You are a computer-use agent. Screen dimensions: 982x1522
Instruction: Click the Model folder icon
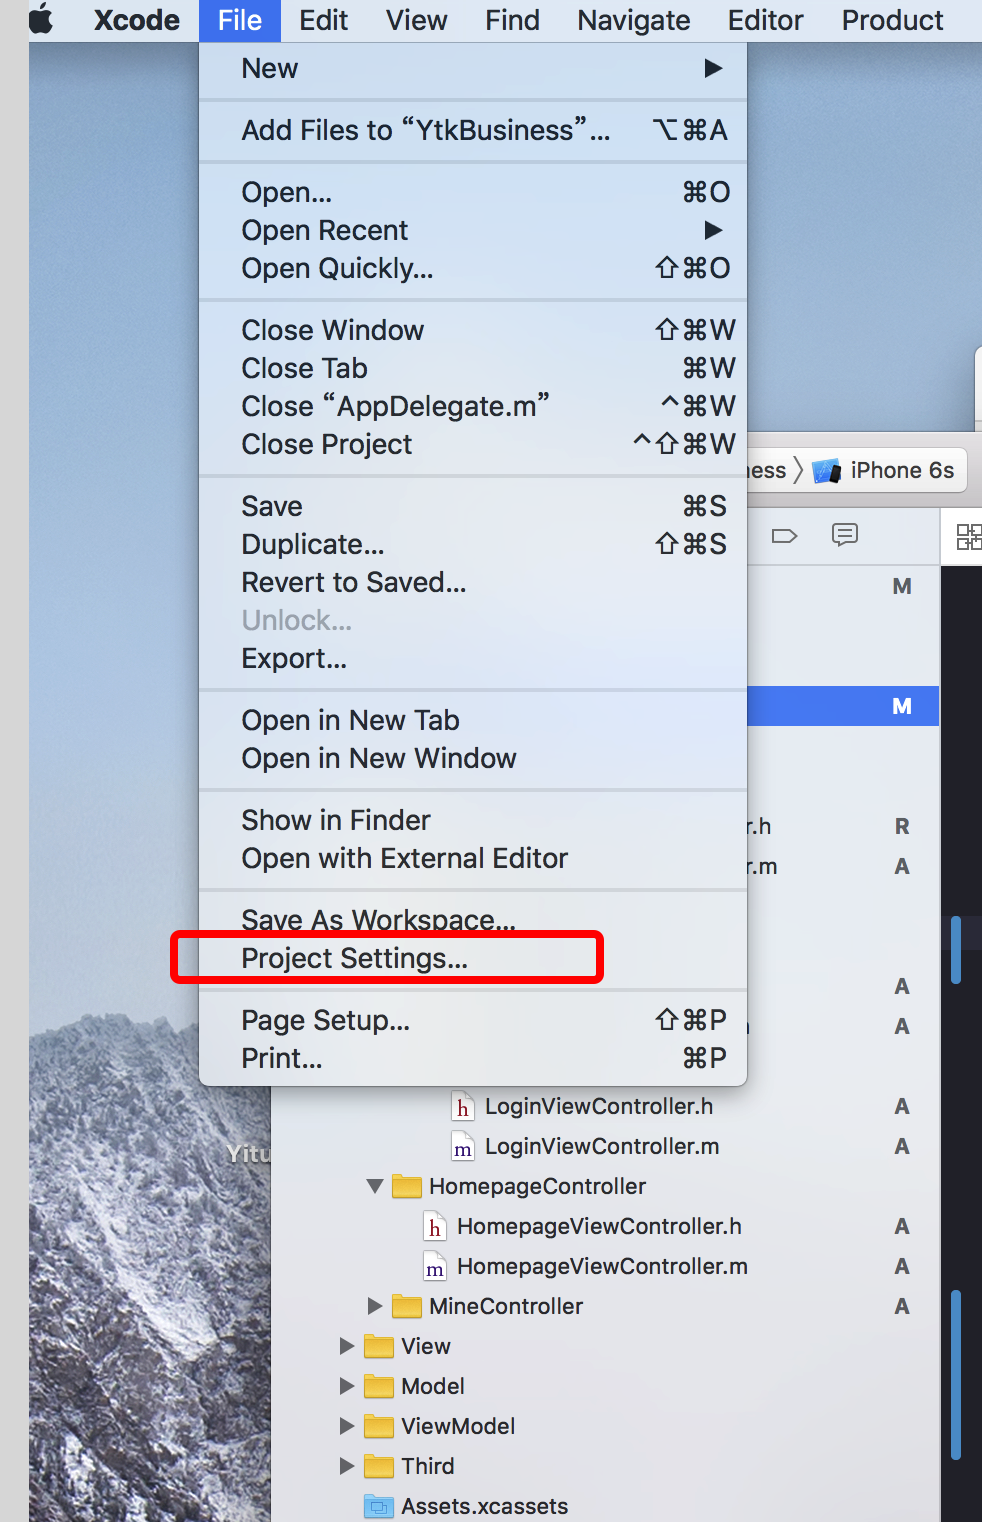(x=379, y=1386)
